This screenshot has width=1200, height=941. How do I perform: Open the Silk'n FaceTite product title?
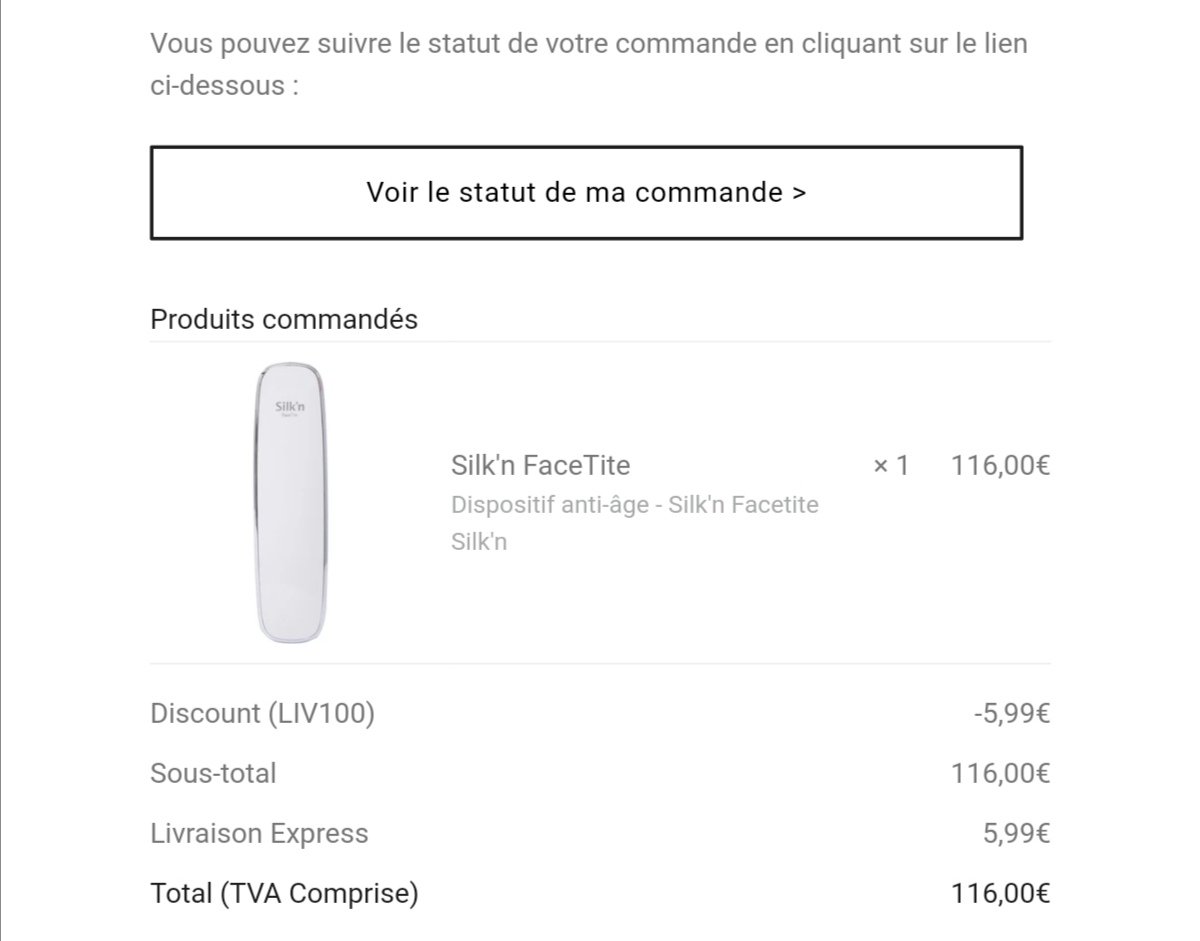540,466
